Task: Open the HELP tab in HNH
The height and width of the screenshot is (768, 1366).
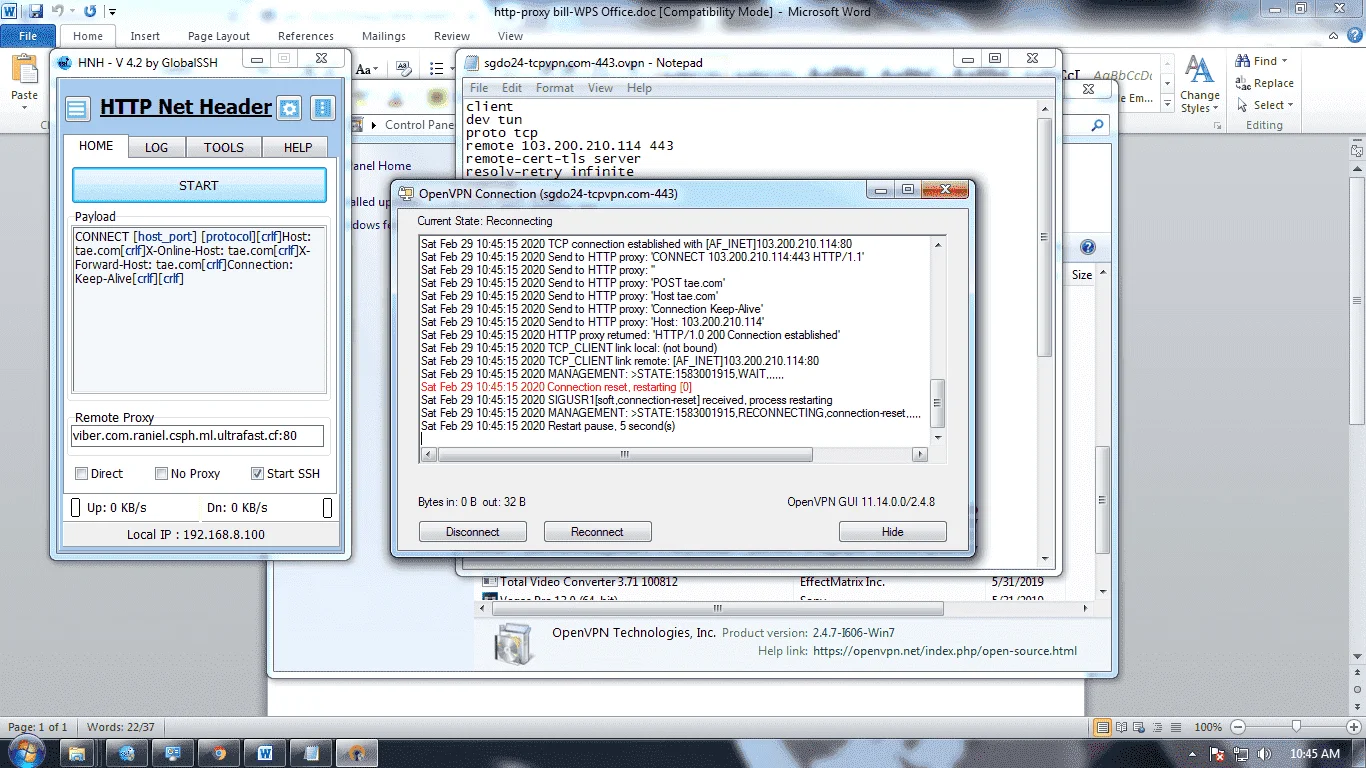Action: (298, 147)
